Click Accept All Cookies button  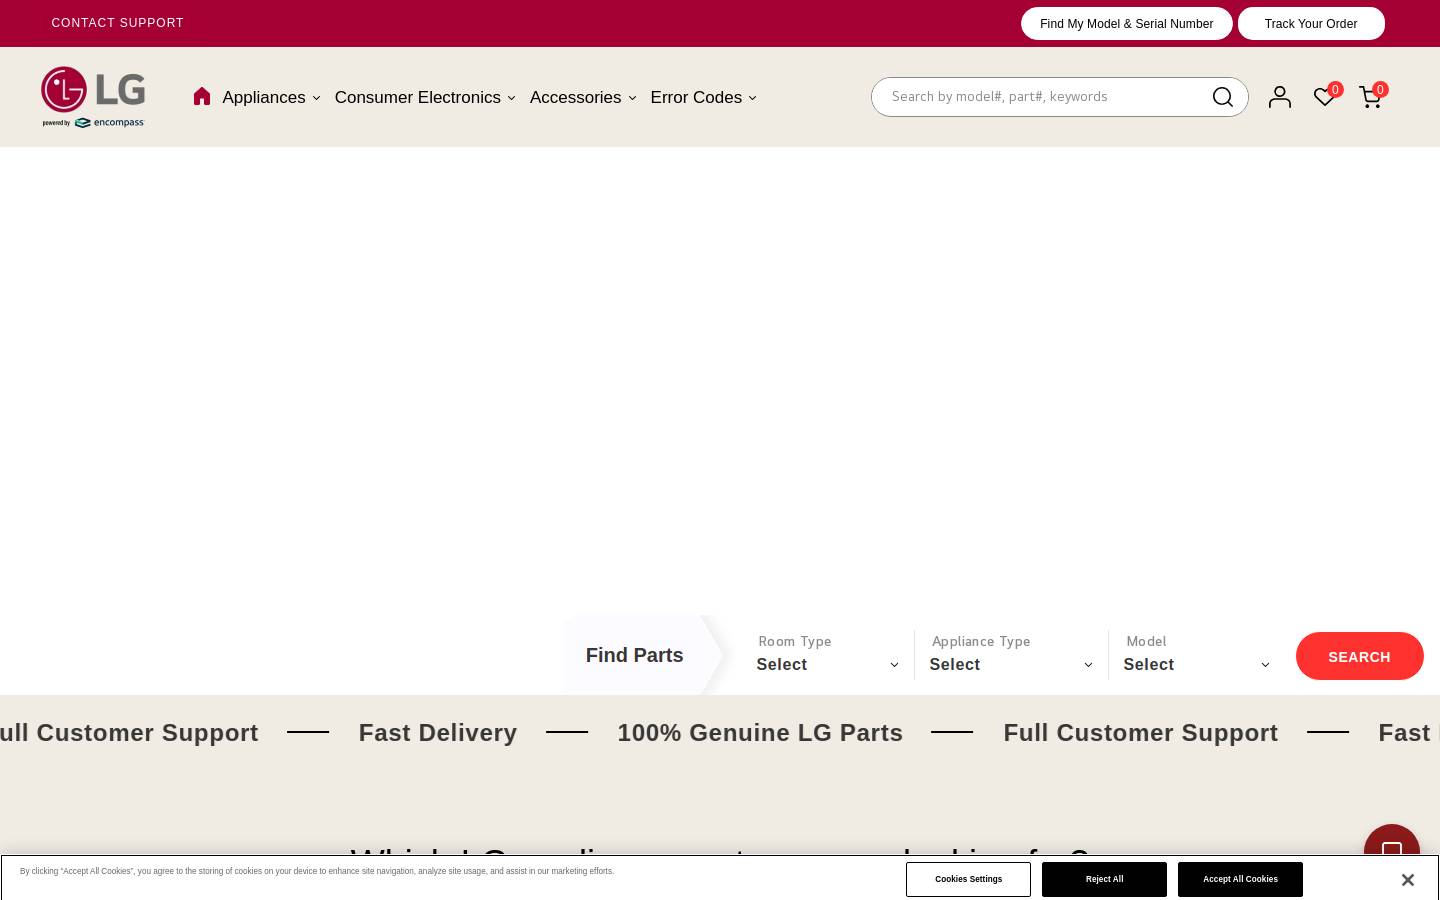(1240, 879)
